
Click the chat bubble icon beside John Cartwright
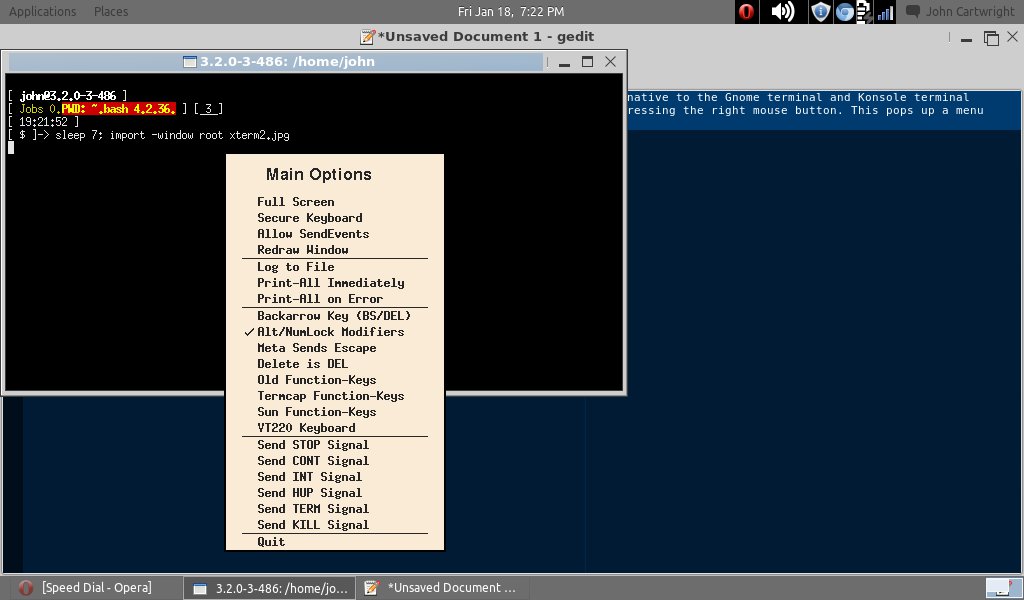(913, 12)
